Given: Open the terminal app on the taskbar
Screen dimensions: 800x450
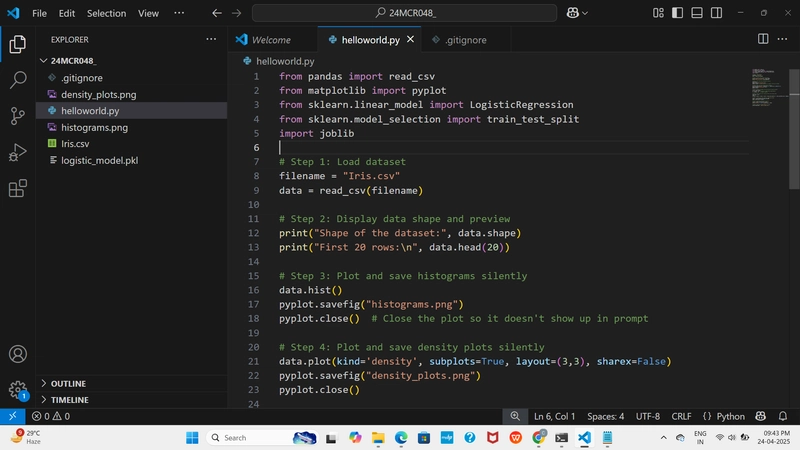Looking at the screenshot, I should click(561, 438).
